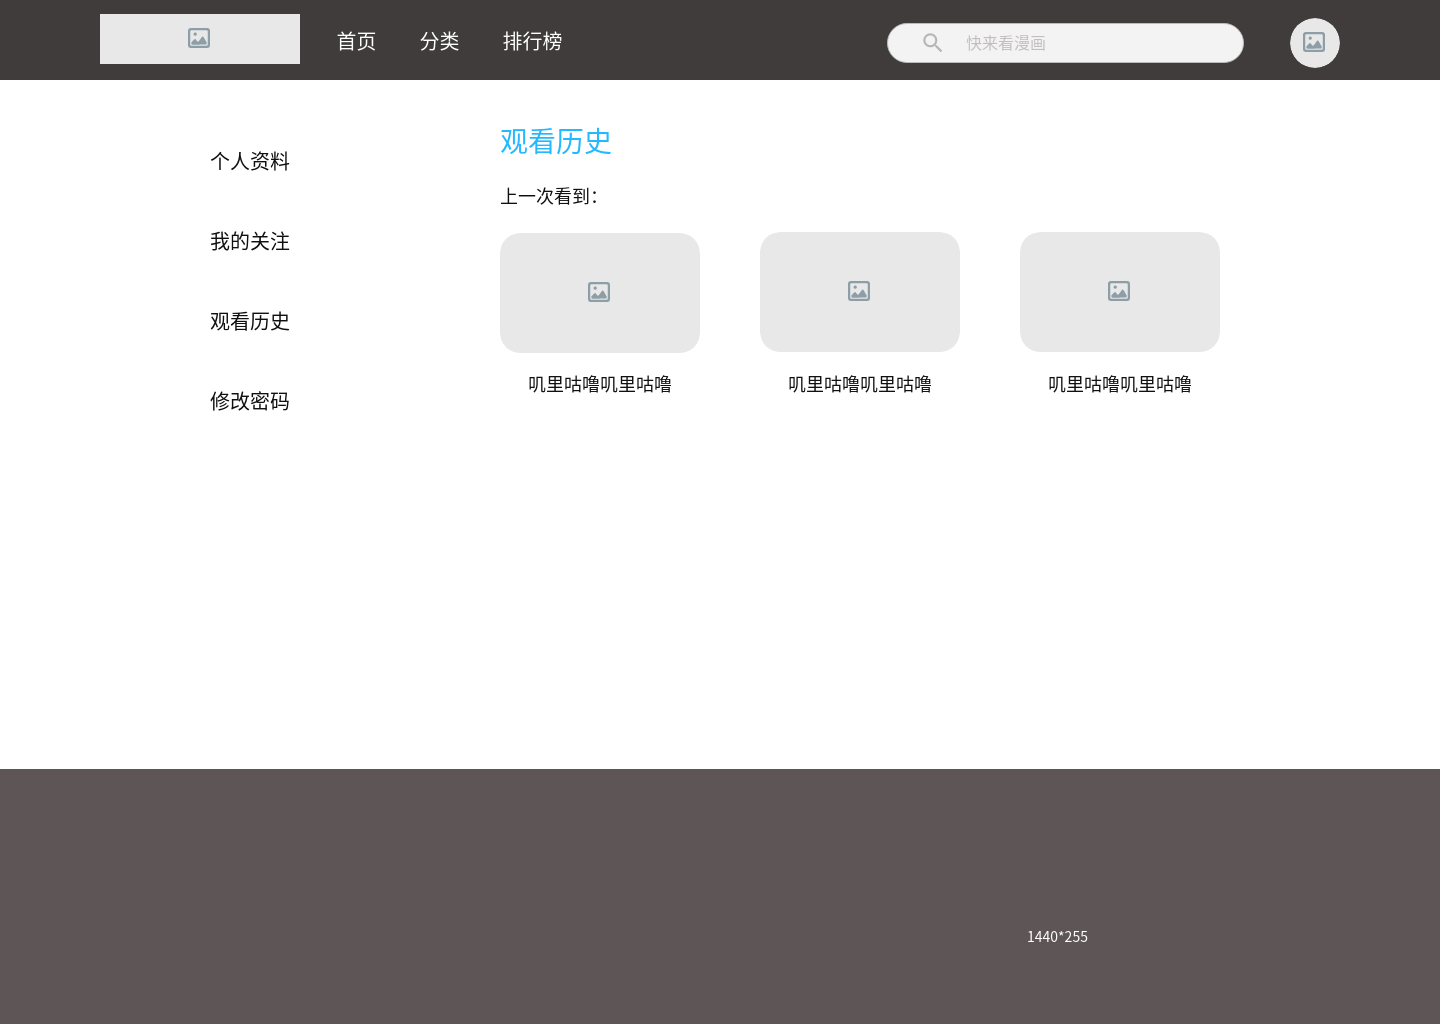Open 修改密码 in the sidebar
Screen dimensions: 1440x1024
[x=249, y=401]
